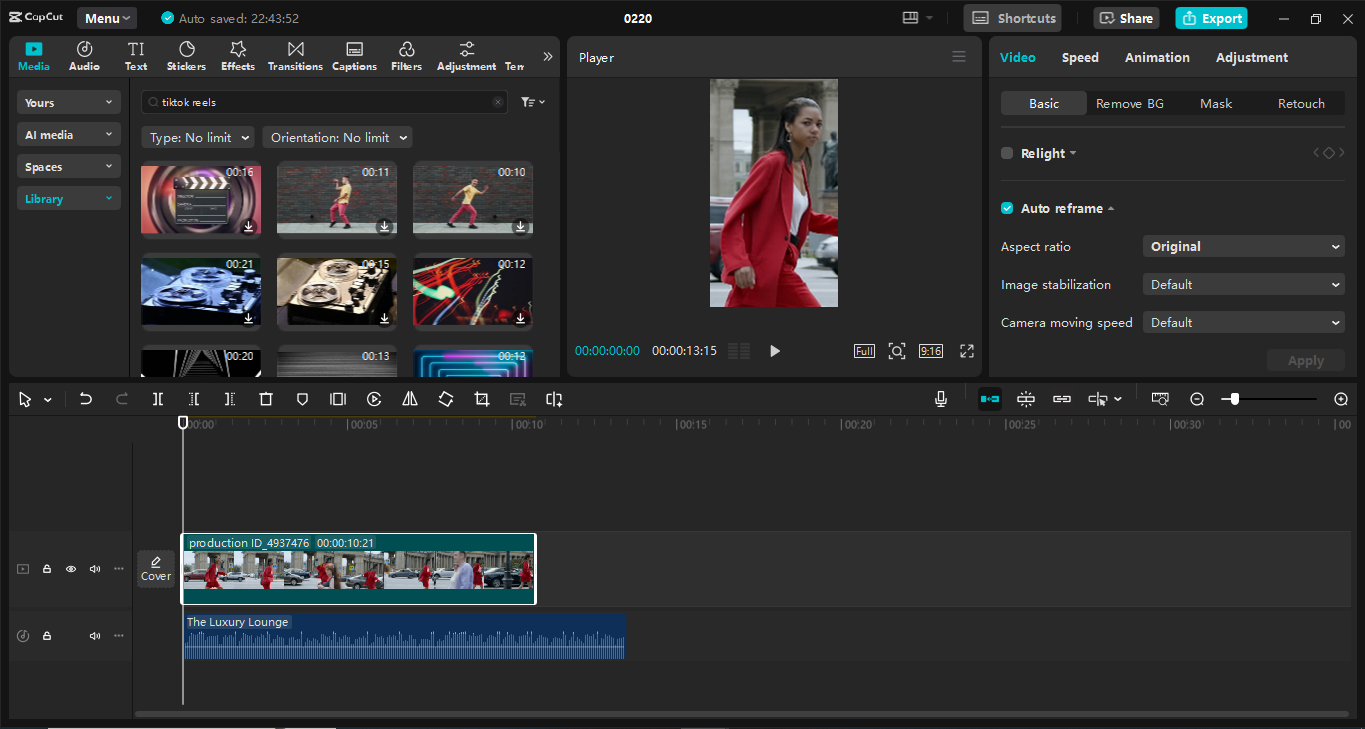Click the Shortcuts button
The image size is (1365, 729).
pyautogui.click(x=1014, y=18)
